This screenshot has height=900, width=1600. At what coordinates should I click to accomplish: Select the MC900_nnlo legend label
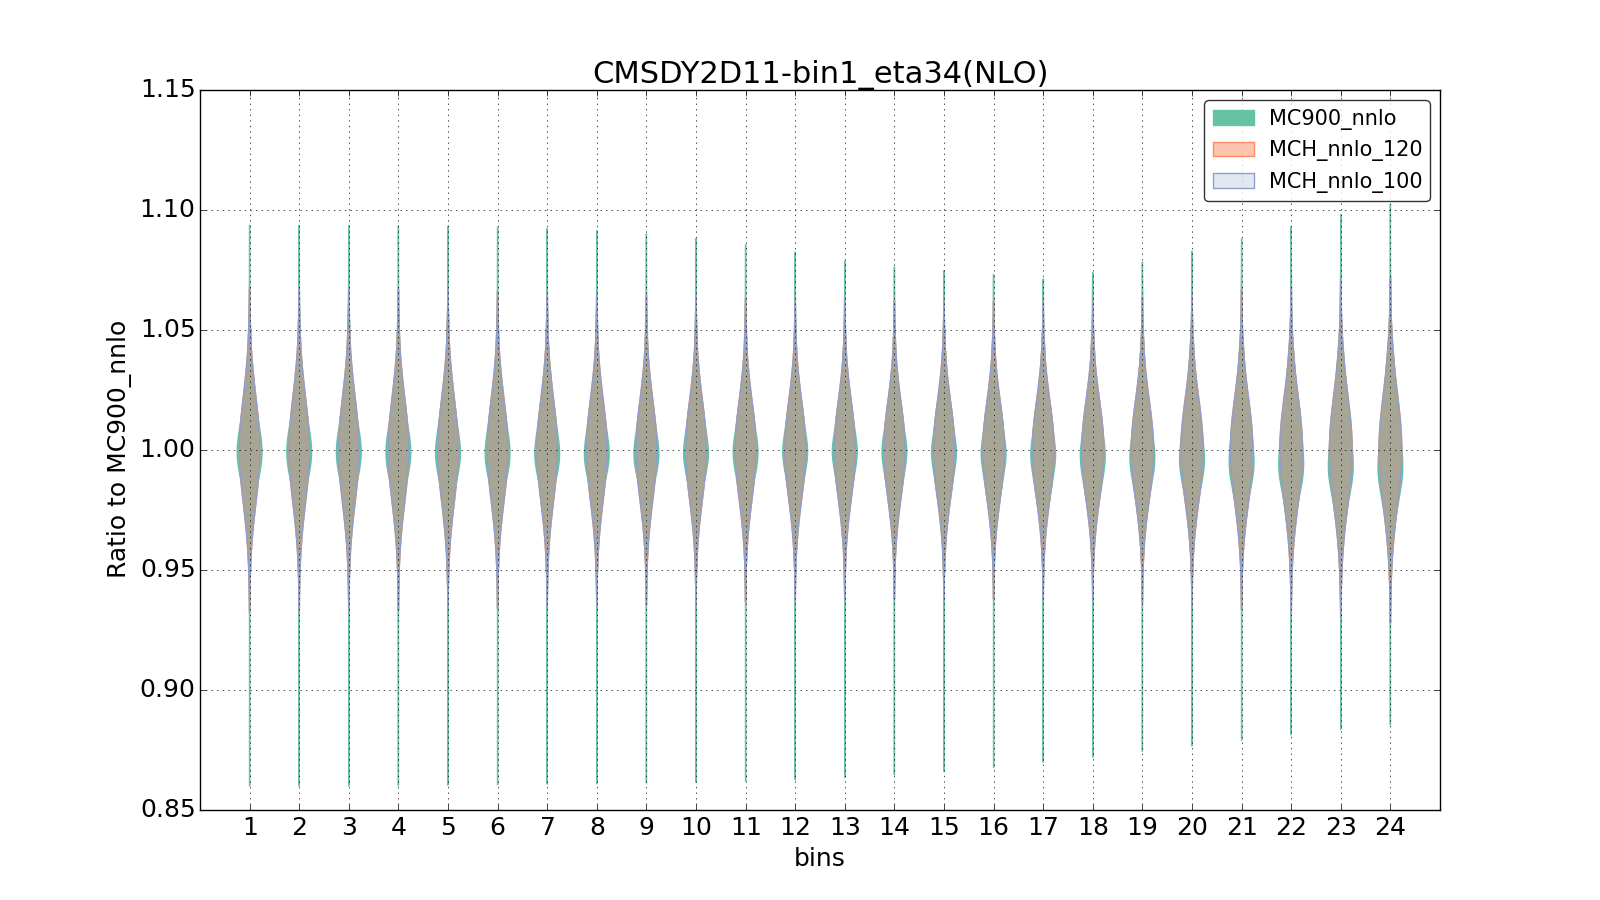[x=1332, y=118]
